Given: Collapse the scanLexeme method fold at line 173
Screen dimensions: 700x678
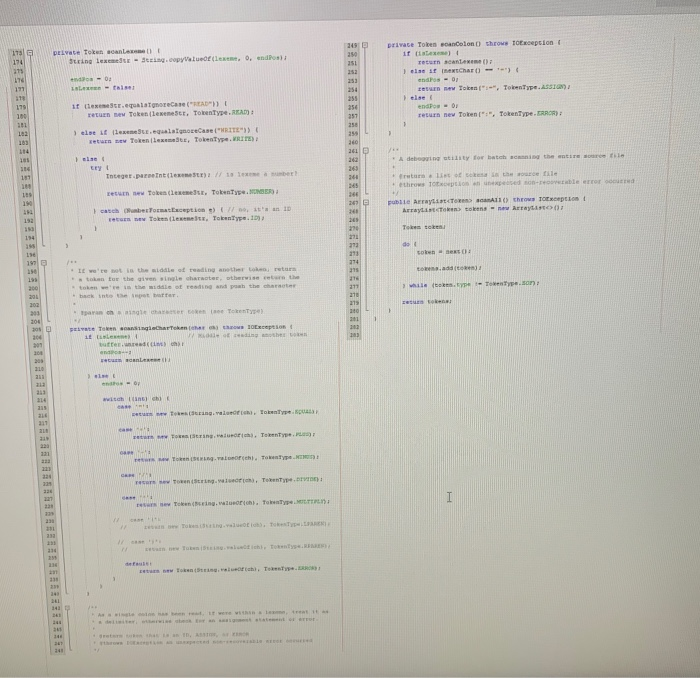Looking at the screenshot, I should pyautogui.click(x=29, y=53).
